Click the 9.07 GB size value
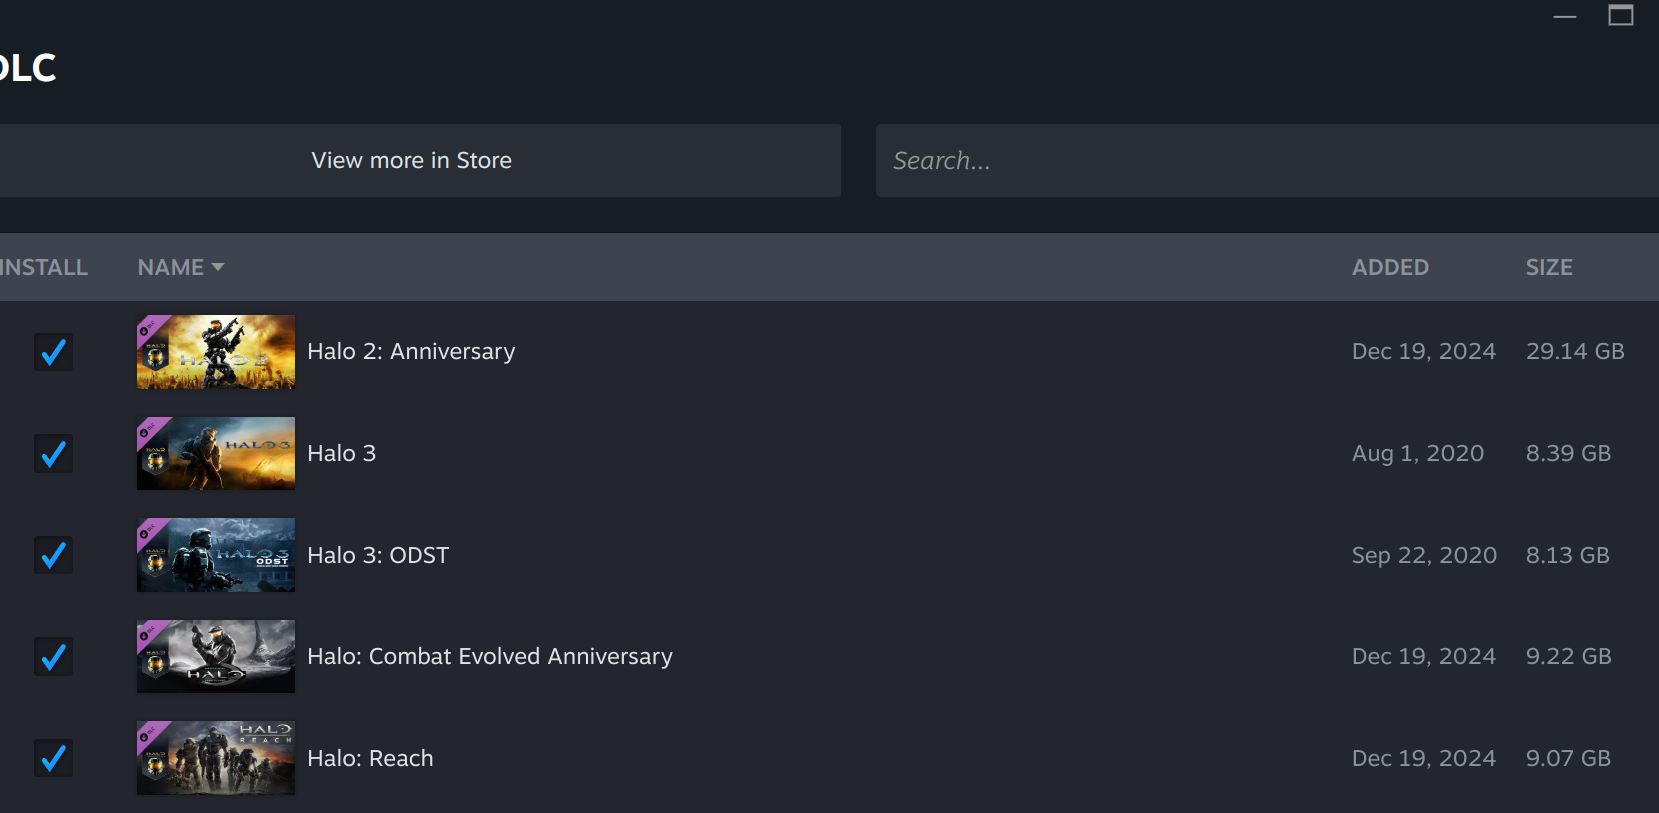 (x=1568, y=758)
